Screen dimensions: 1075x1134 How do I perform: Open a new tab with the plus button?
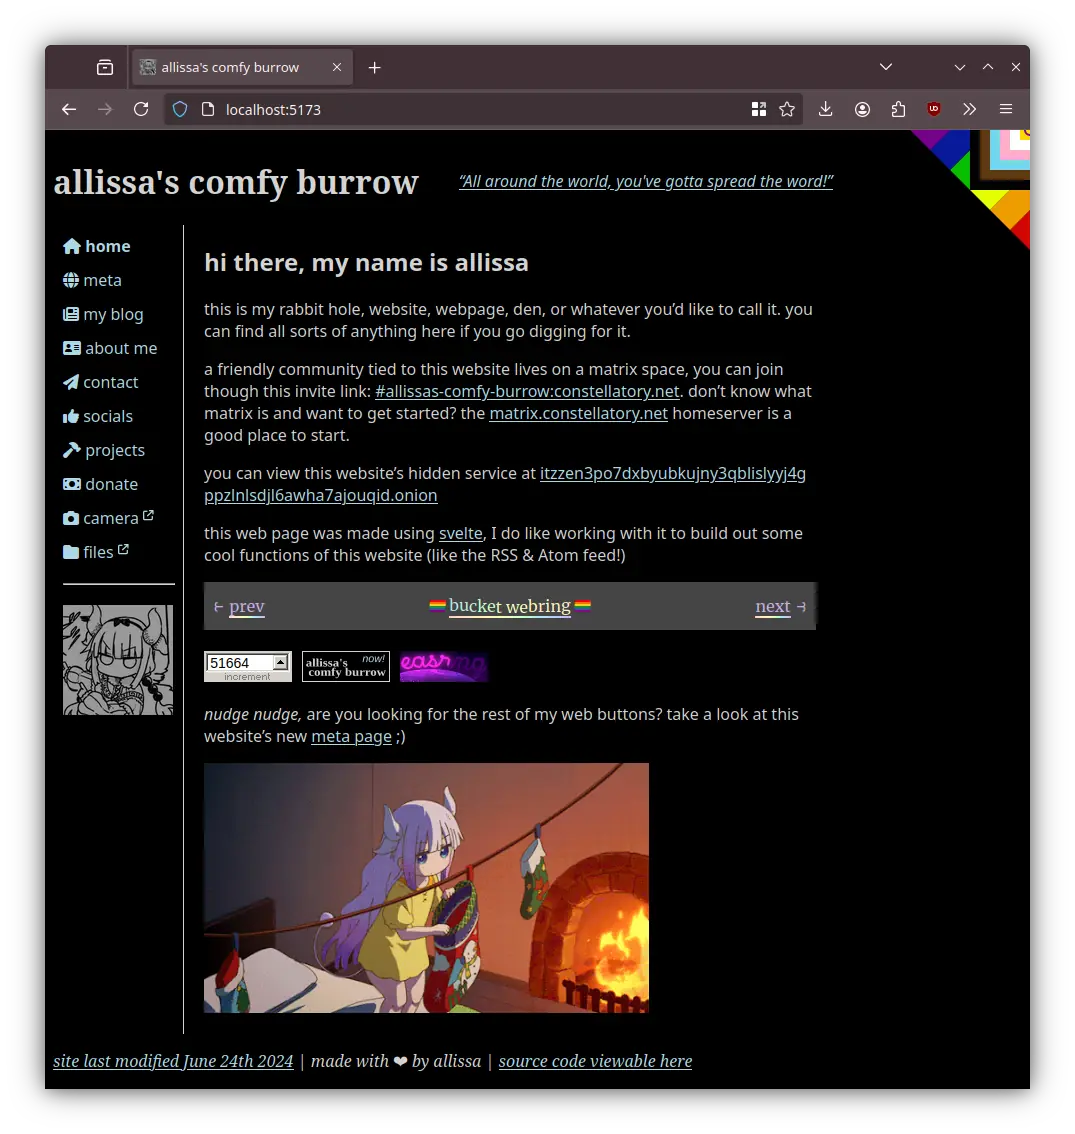point(374,67)
